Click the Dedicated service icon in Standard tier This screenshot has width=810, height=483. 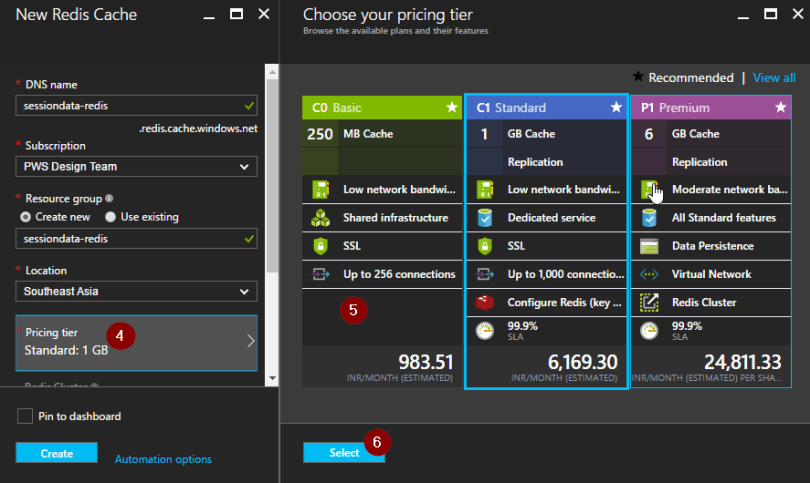tap(485, 218)
